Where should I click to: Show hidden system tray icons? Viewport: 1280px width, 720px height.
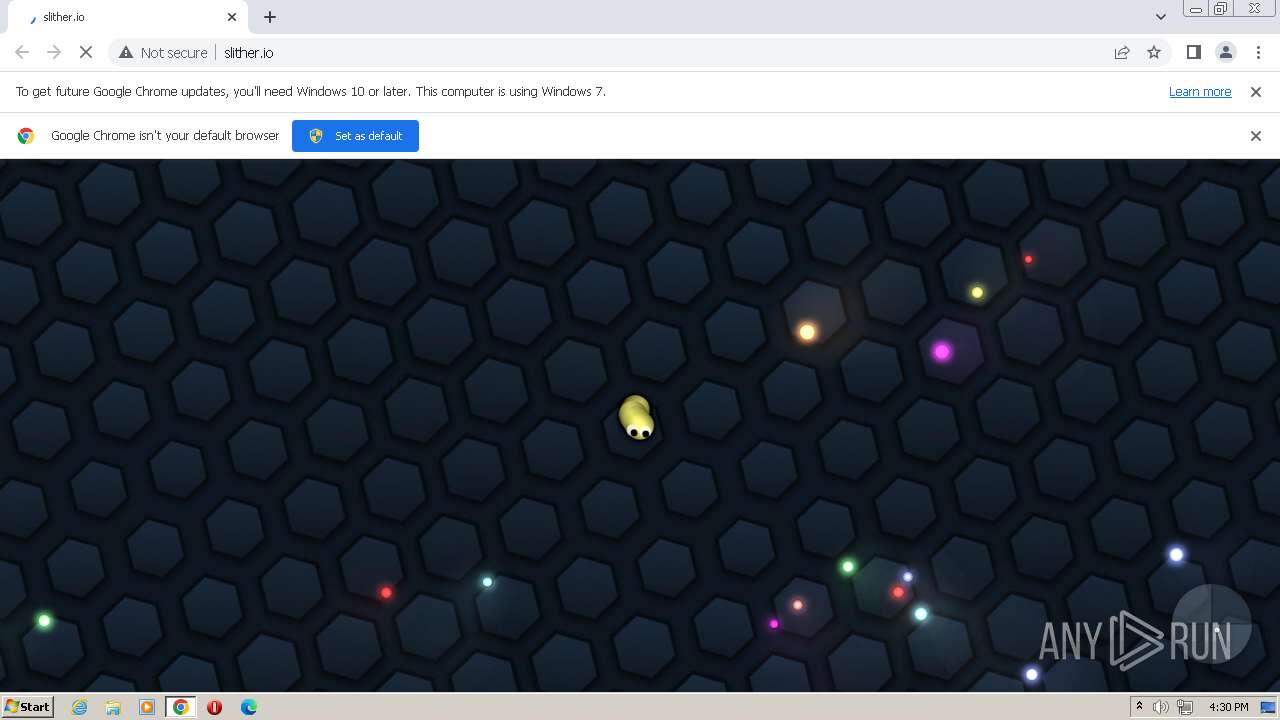coord(1139,706)
